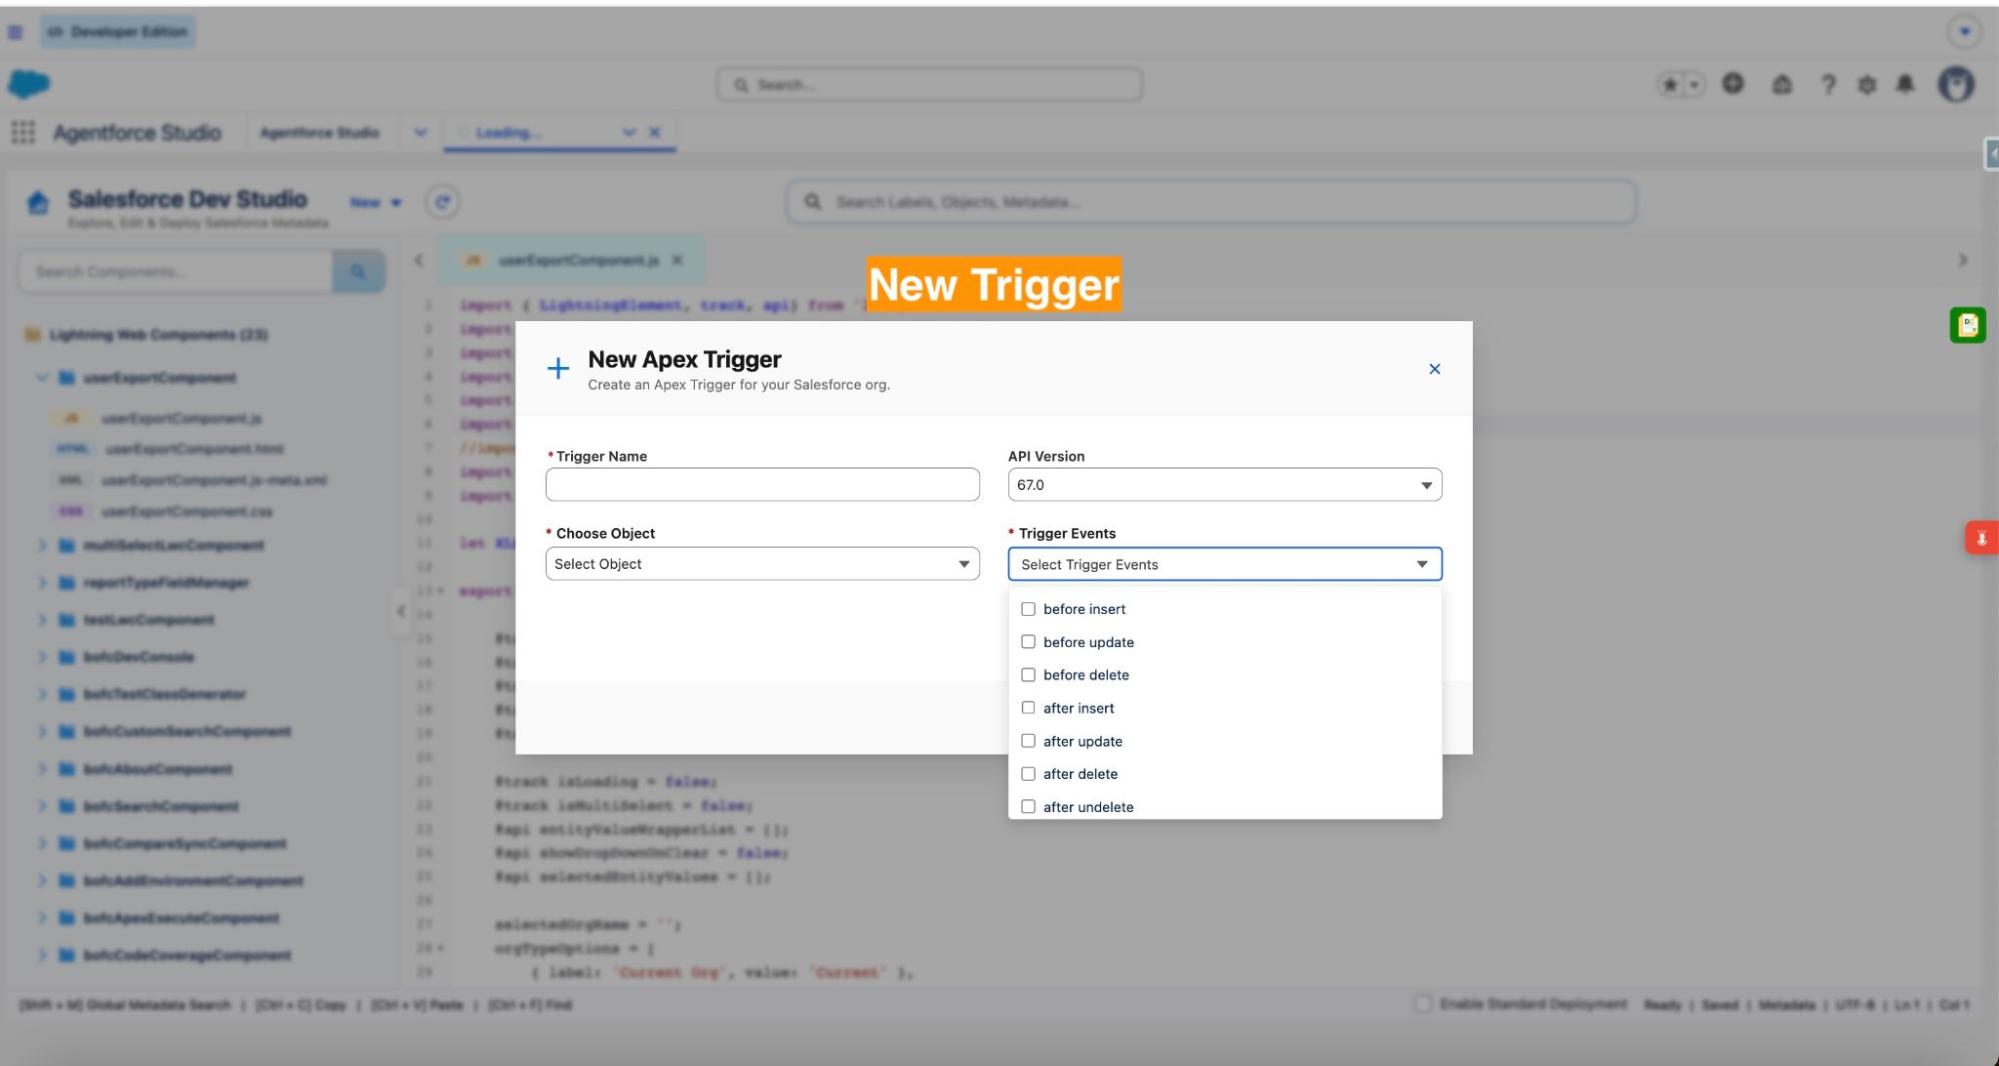
Task: Click the Search Components magnifier button
Action: click(x=358, y=272)
